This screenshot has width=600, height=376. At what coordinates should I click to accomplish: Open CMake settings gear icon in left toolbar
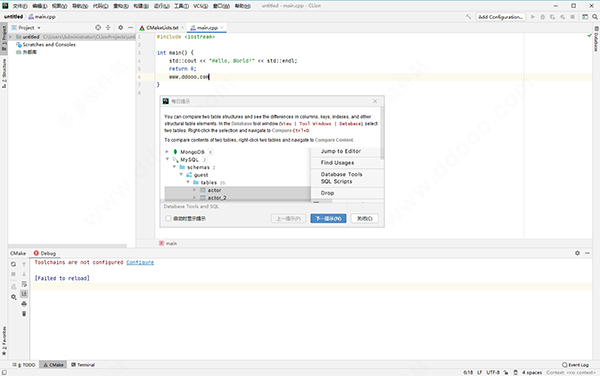click(x=13, y=297)
